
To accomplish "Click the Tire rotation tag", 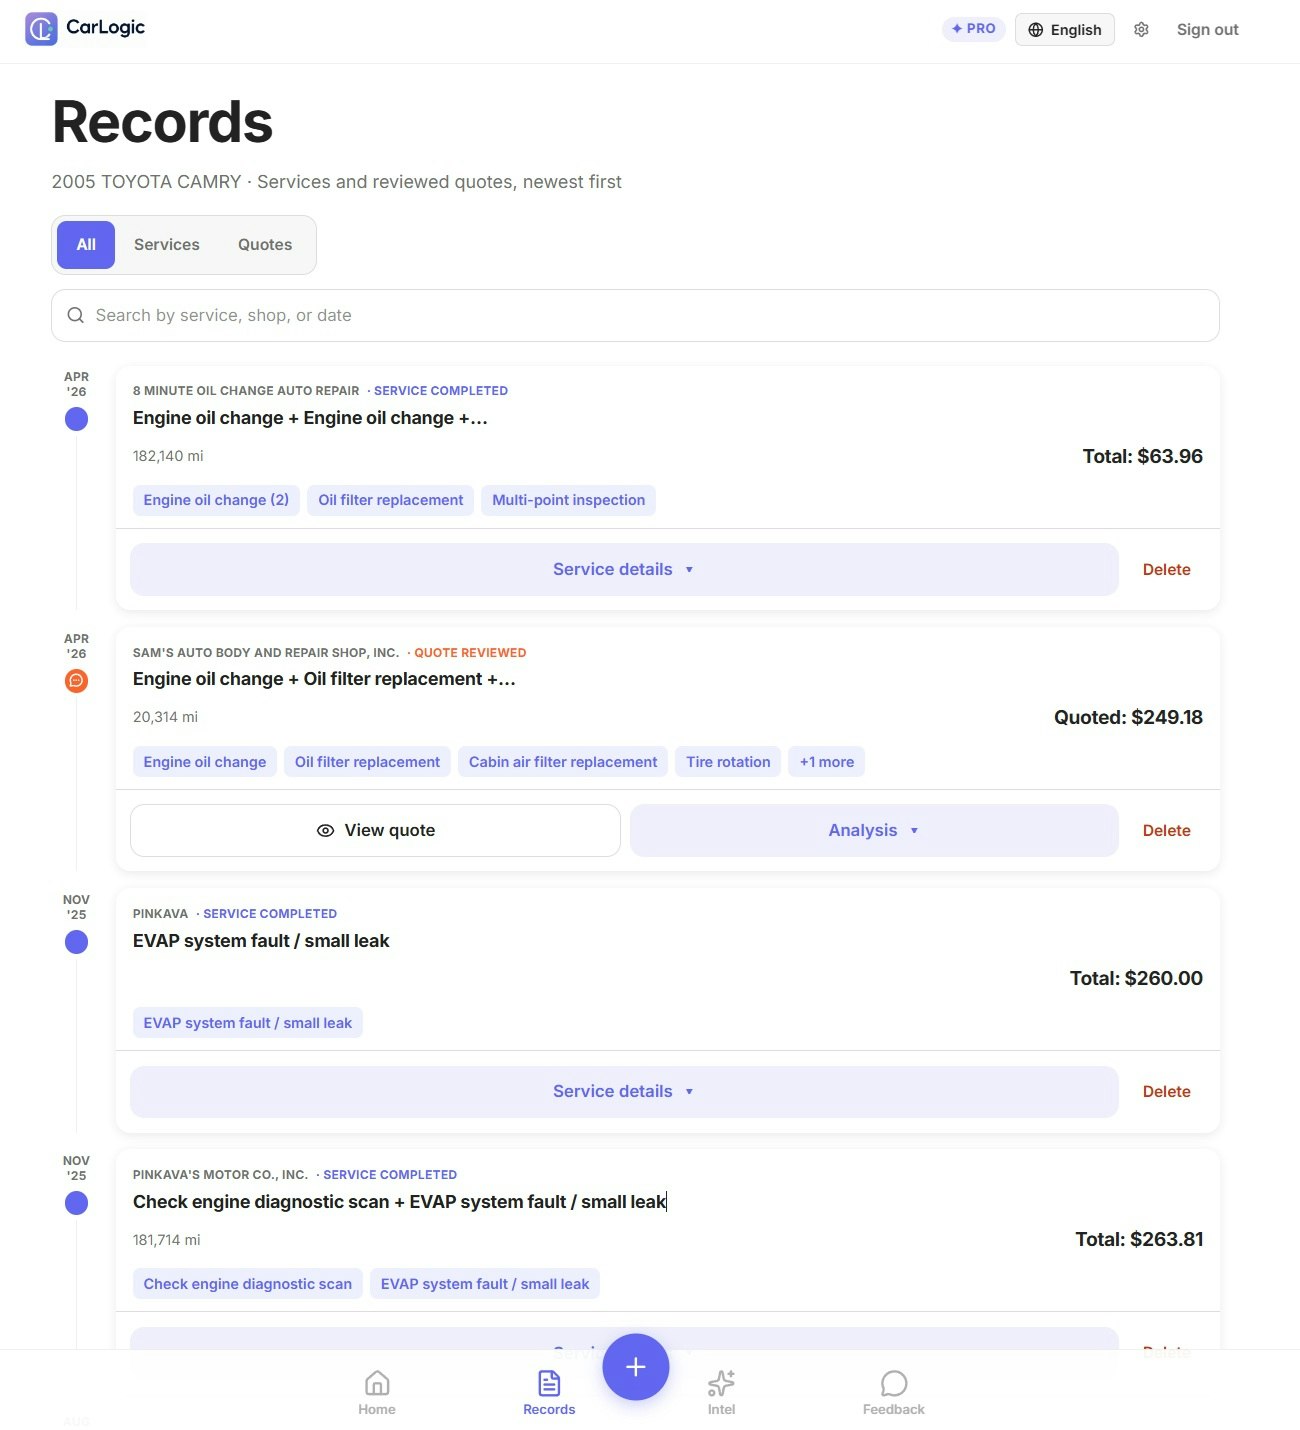I will 728,762.
